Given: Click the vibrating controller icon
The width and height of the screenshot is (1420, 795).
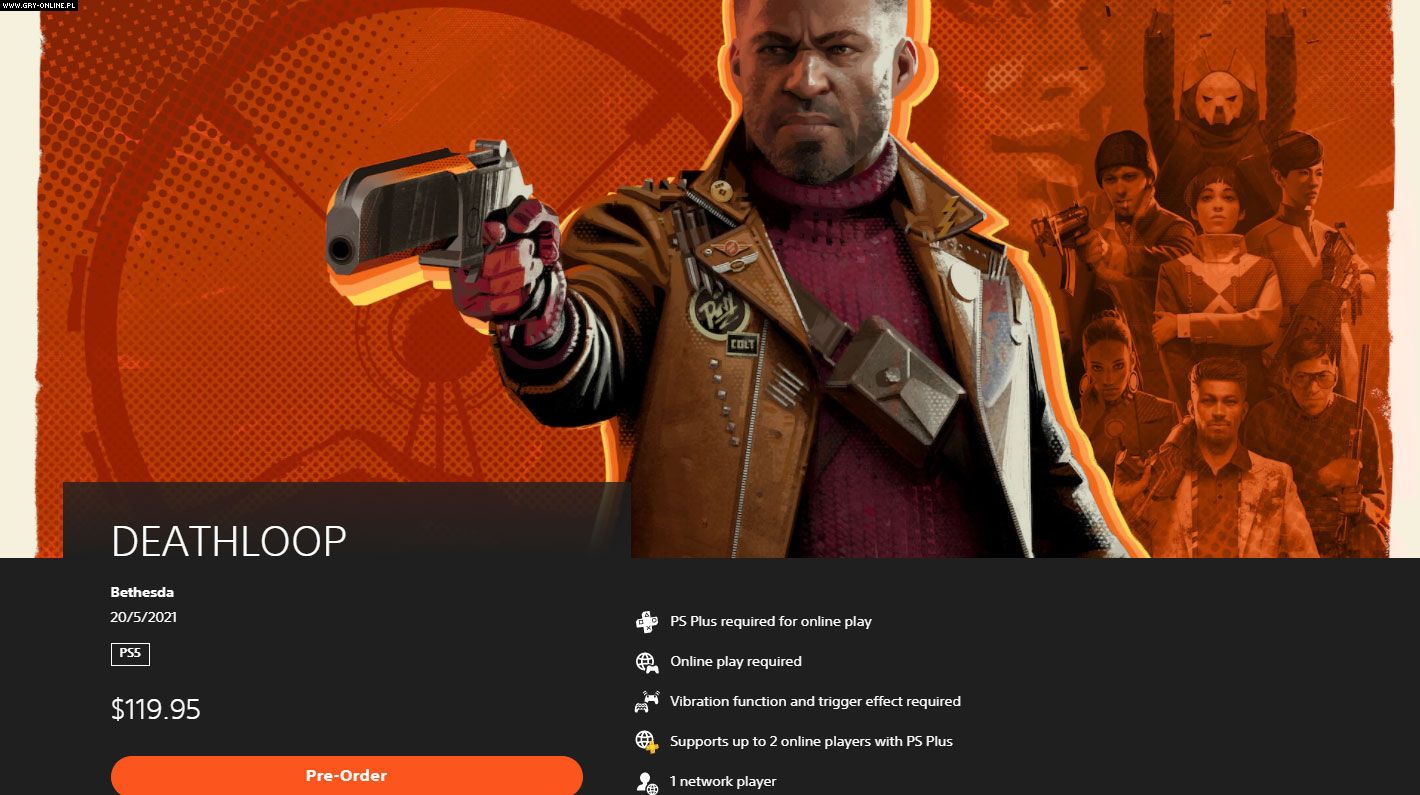Looking at the screenshot, I should point(647,702).
